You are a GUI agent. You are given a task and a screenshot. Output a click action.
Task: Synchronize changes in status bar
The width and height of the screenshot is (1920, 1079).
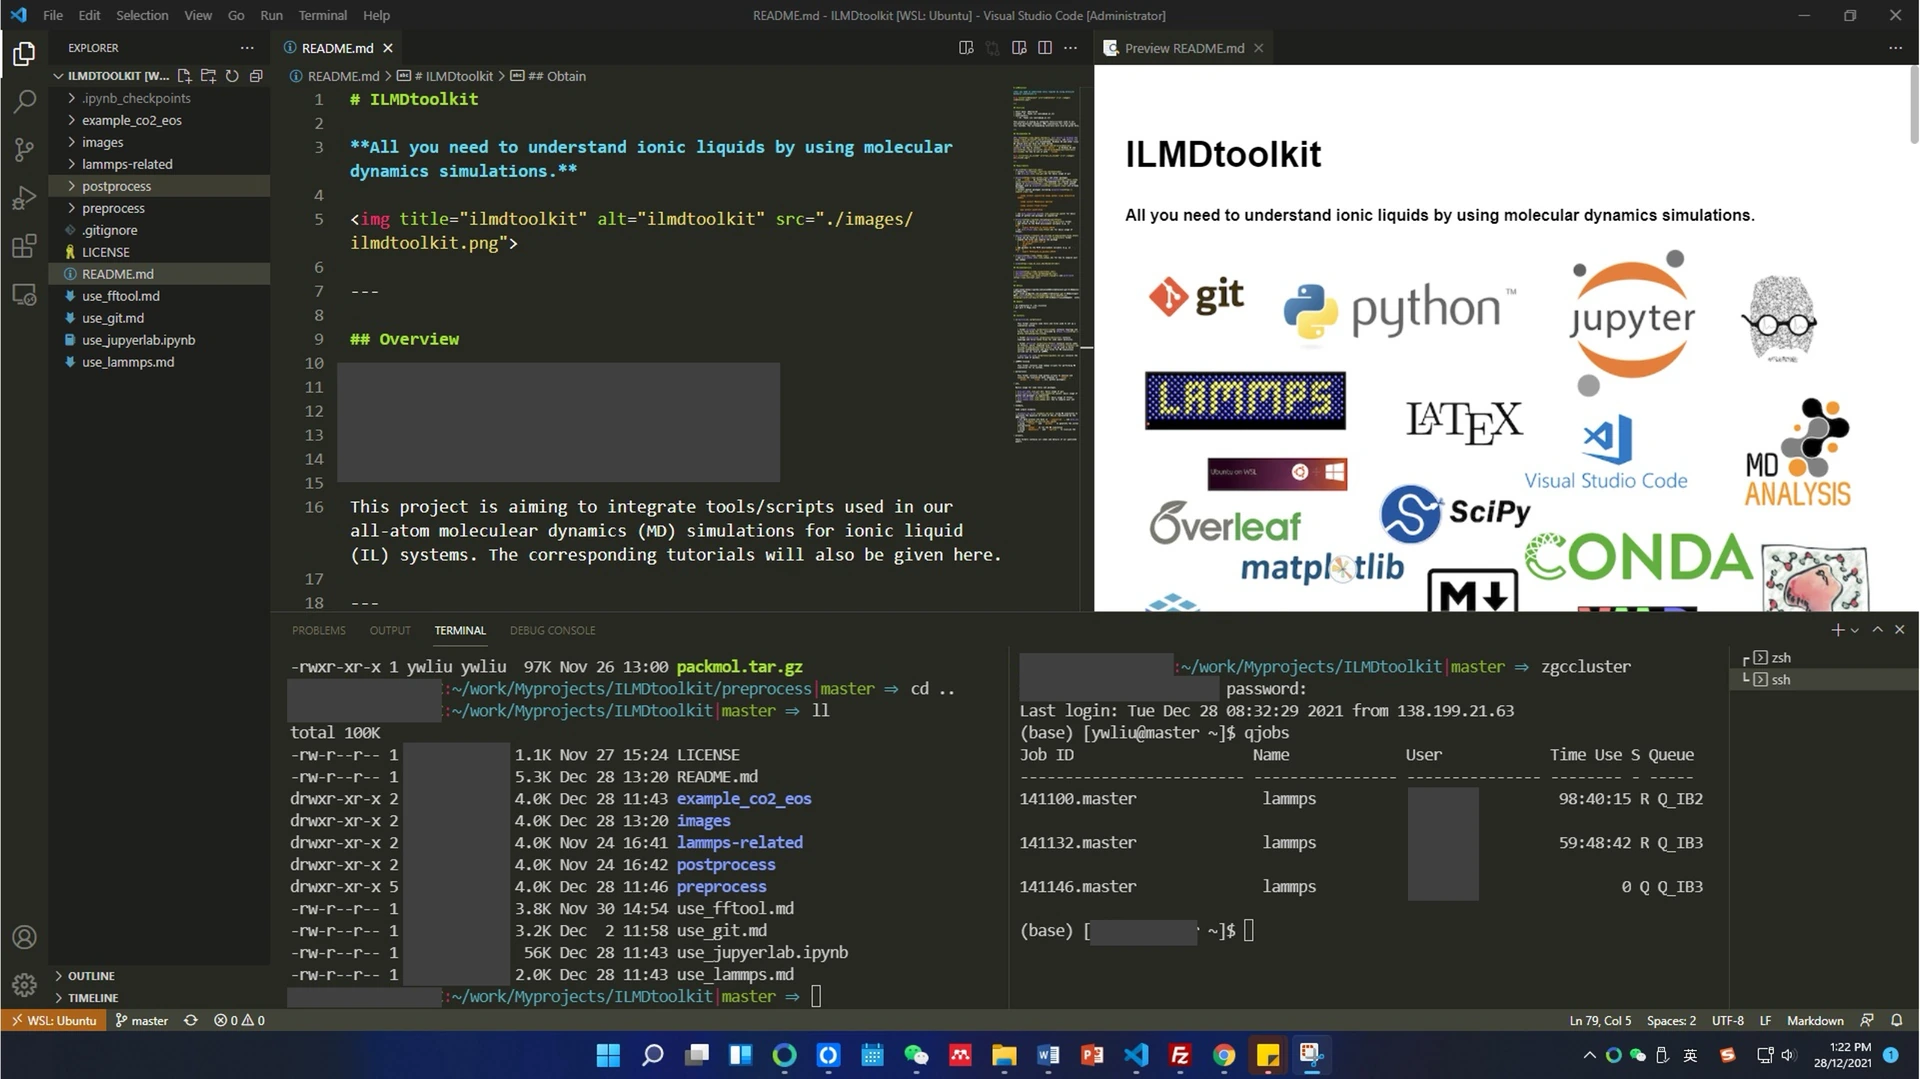click(191, 1021)
